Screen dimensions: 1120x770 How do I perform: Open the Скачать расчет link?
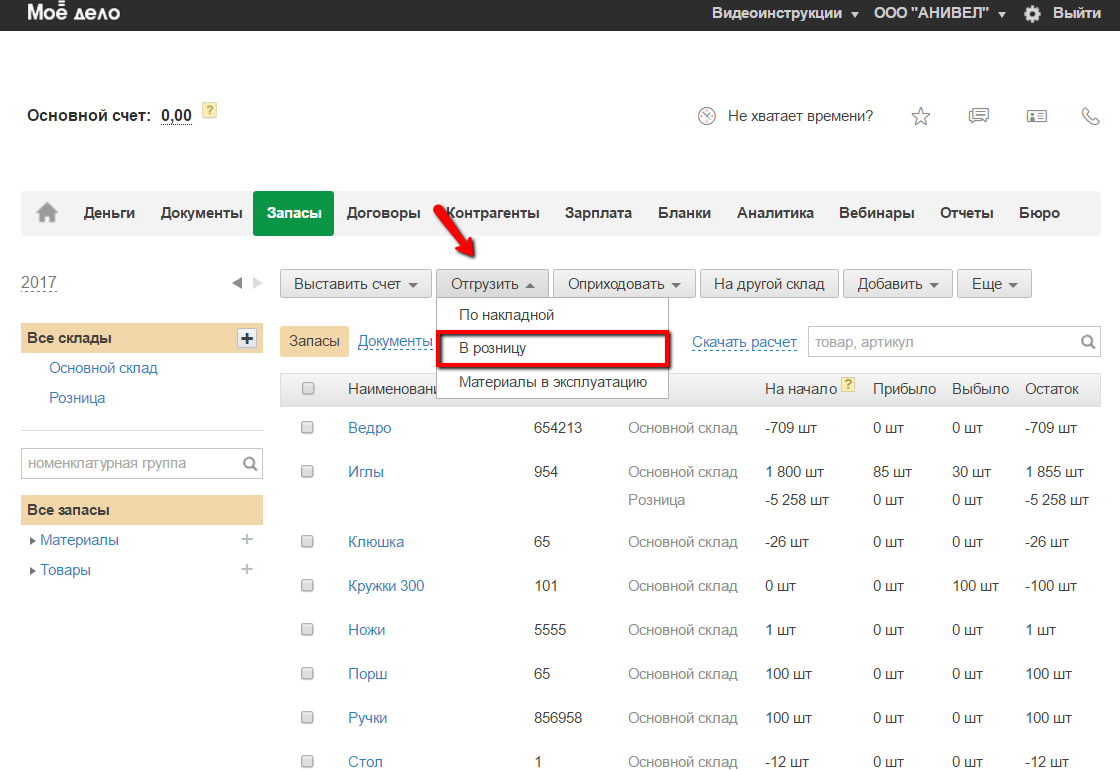point(744,342)
